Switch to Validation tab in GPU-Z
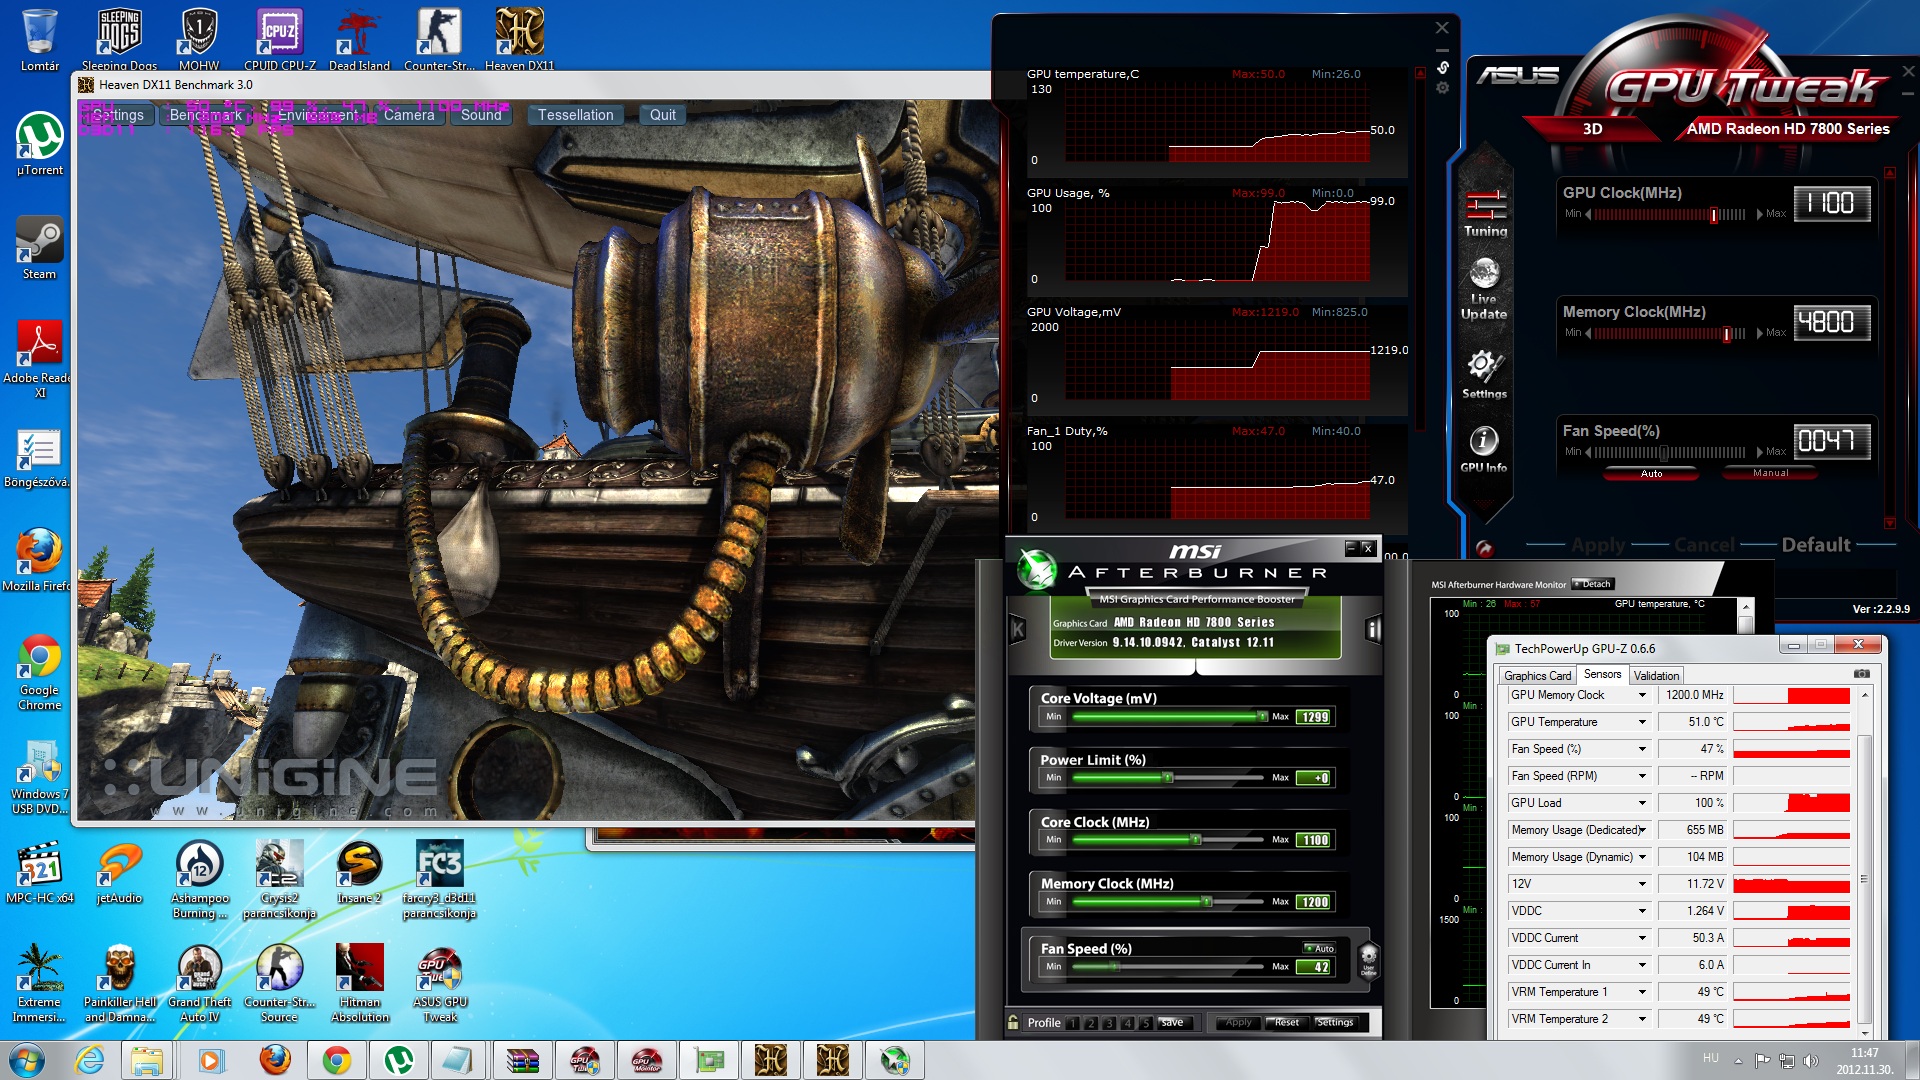The width and height of the screenshot is (1920, 1080). pyautogui.click(x=1656, y=676)
